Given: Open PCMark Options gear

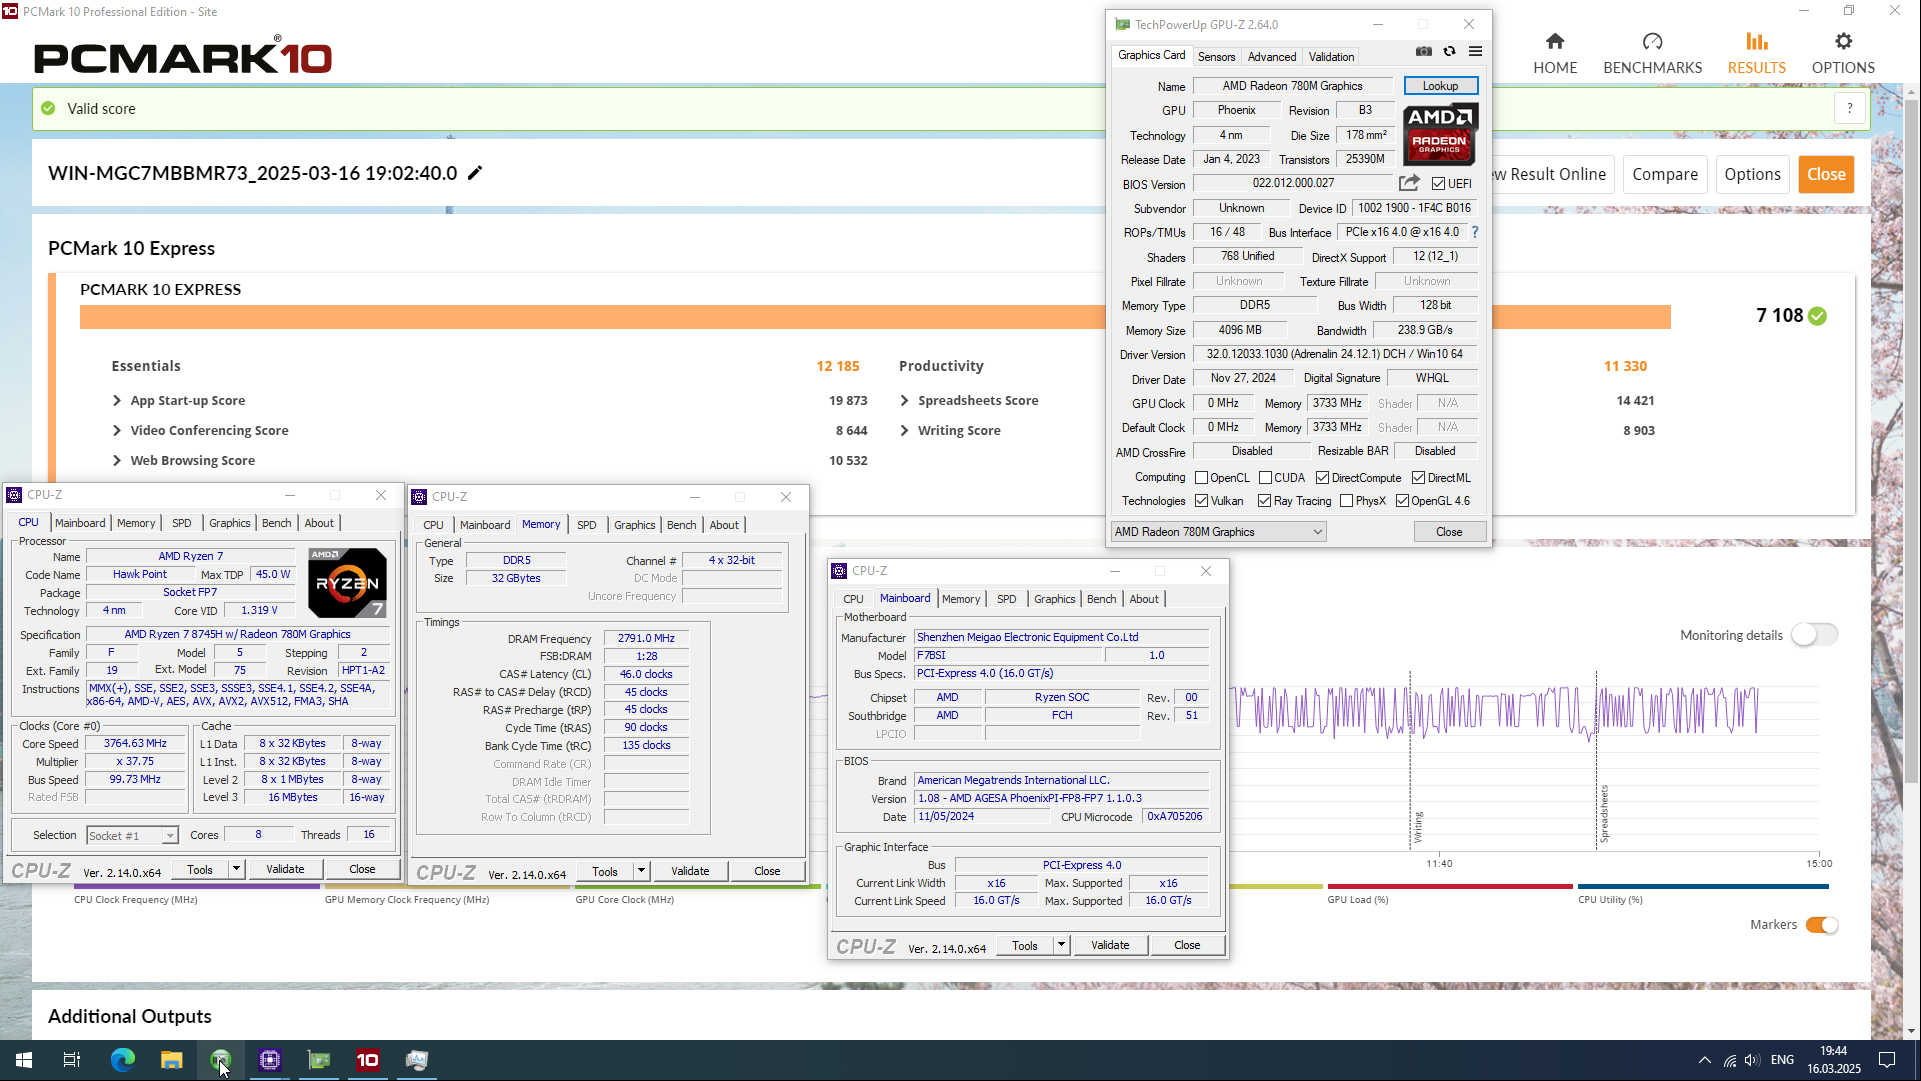Looking at the screenshot, I should tap(1843, 54).
